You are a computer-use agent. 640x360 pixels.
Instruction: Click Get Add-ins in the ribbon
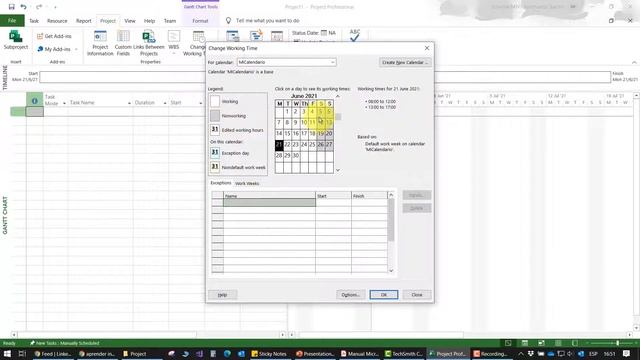54,36
